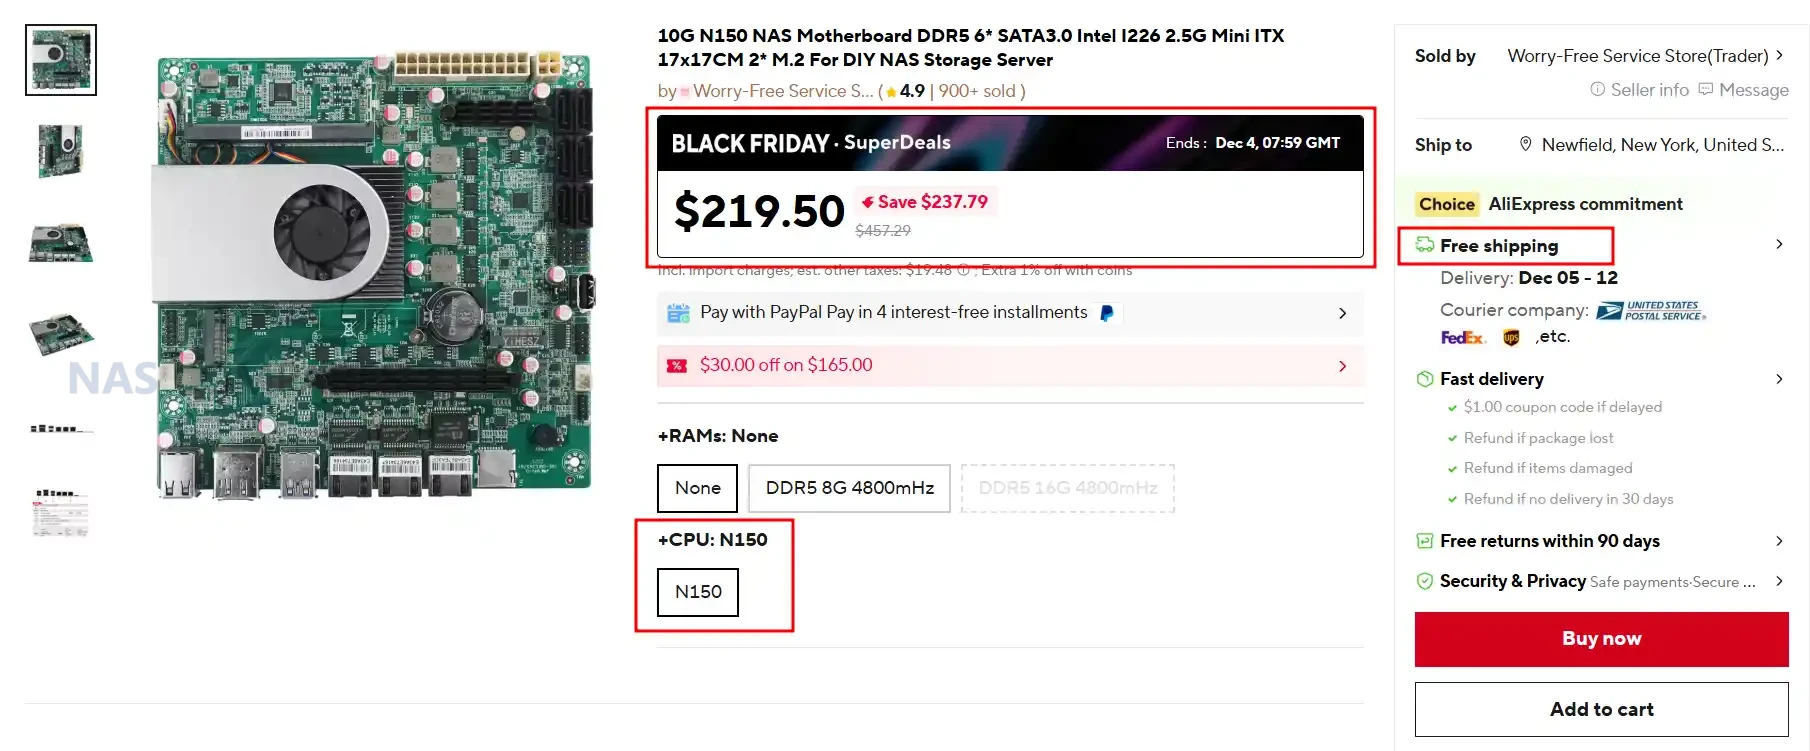Select the second motherboard thumbnail image

(61, 150)
